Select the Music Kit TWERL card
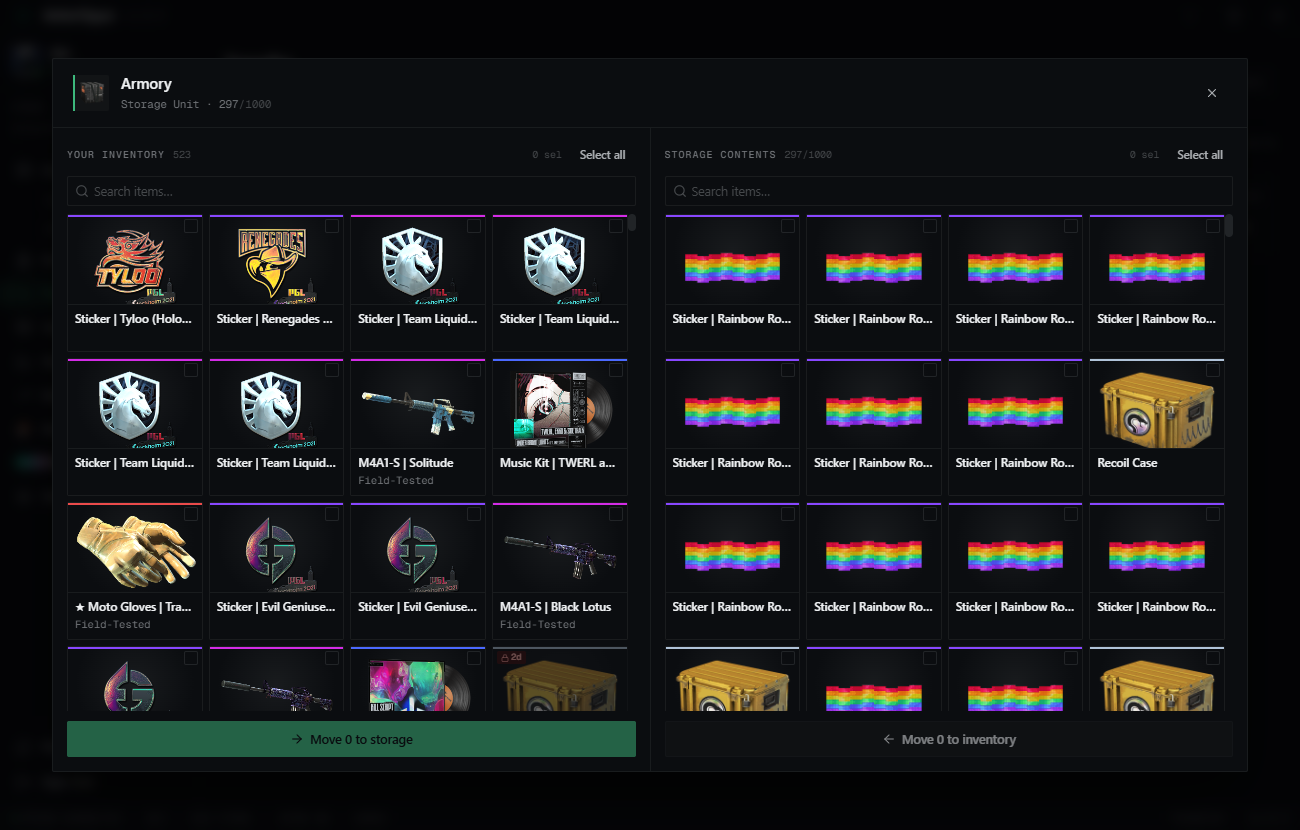Image resolution: width=1300 pixels, height=830 pixels. click(560, 427)
